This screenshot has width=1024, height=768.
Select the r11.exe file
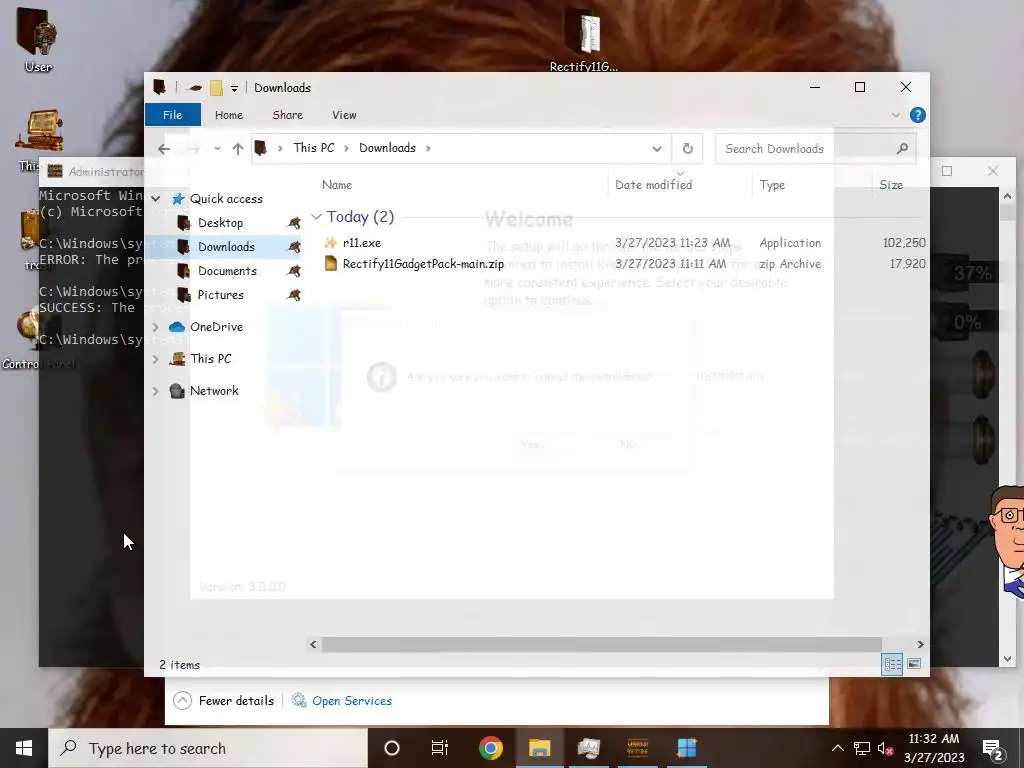click(362, 243)
